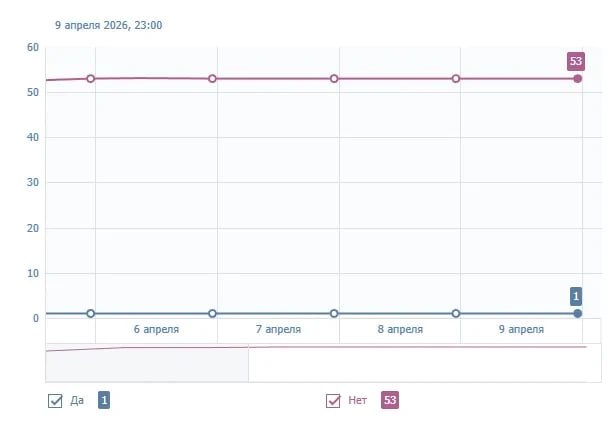The width and height of the screenshot is (616, 428).
Task: Click the "8 апреля" axis label
Action: [400, 329]
